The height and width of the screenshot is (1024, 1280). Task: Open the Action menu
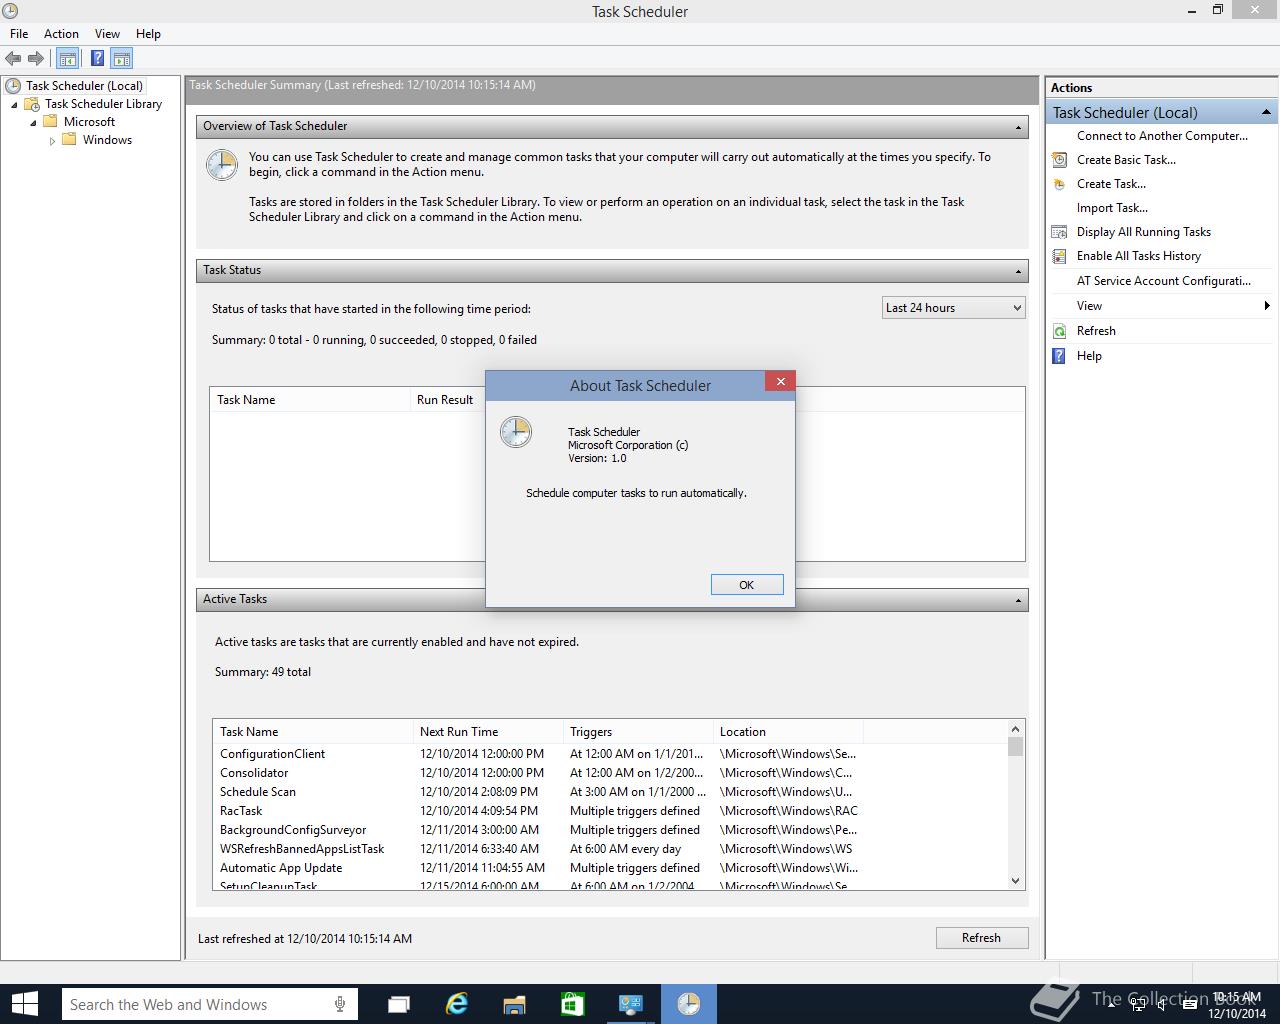pyautogui.click(x=61, y=33)
